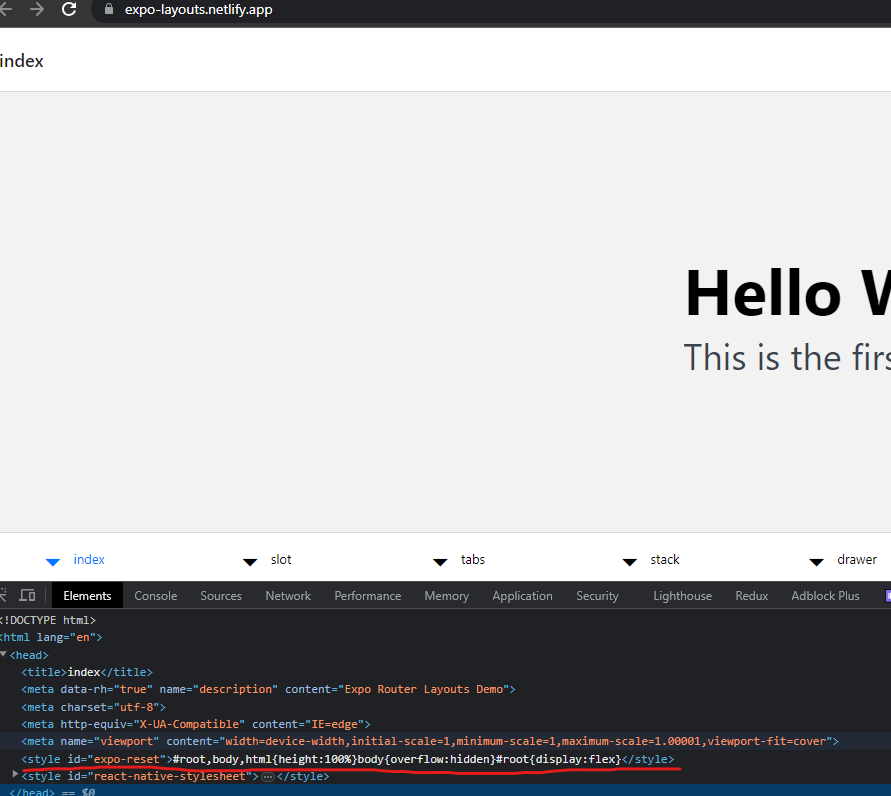Switch to the Console tab

pyautogui.click(x=156, y=595)
